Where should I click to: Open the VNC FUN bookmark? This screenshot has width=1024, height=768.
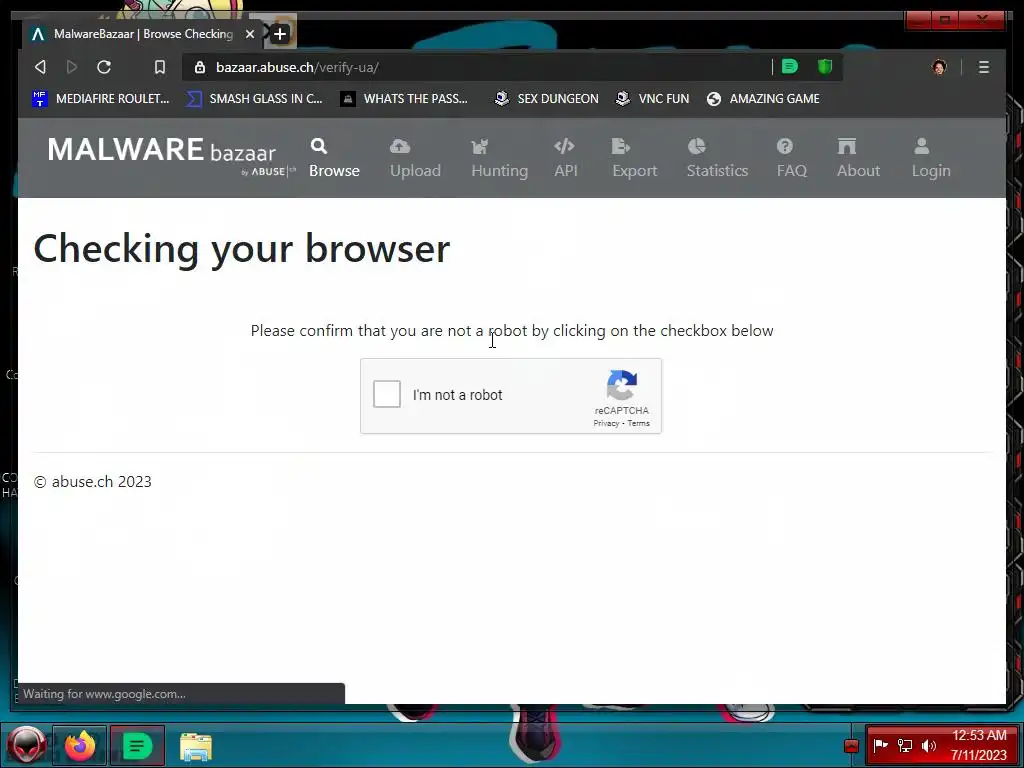pyautogui.click(x=652, y=99)
